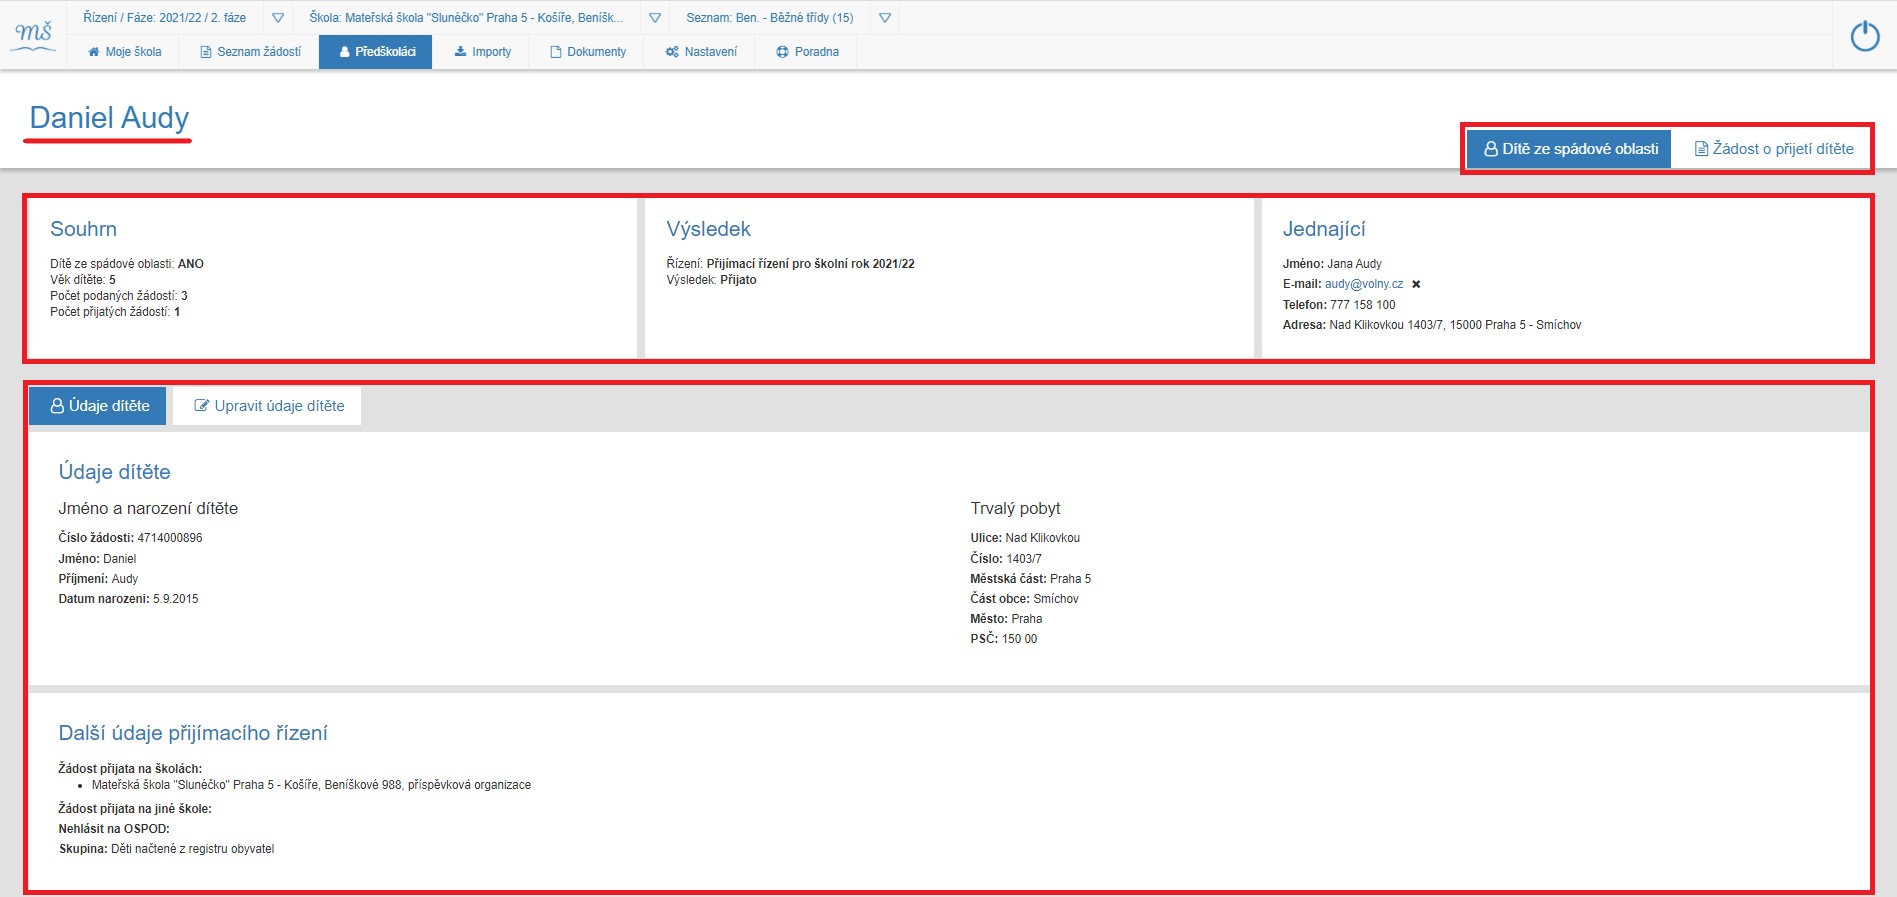The height and width of the screenshot is (897, 1897).
Task: Select Údaje dítěte tab
Action: tap(98, 406)
